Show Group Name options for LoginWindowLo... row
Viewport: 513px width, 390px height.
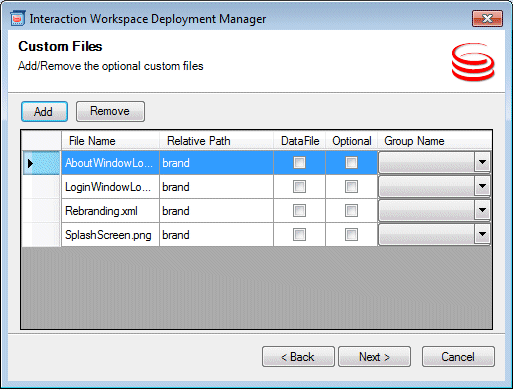pyautogui.click(x=482, y=187)
